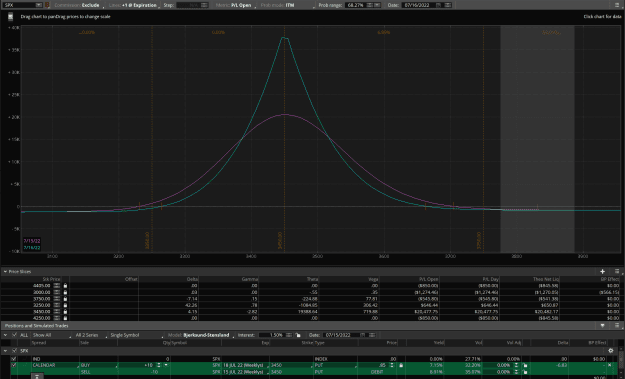Screen dimensions: 625x379
Task: Toggle the ALL positions checkbox
Action: [x=15, y=335]
